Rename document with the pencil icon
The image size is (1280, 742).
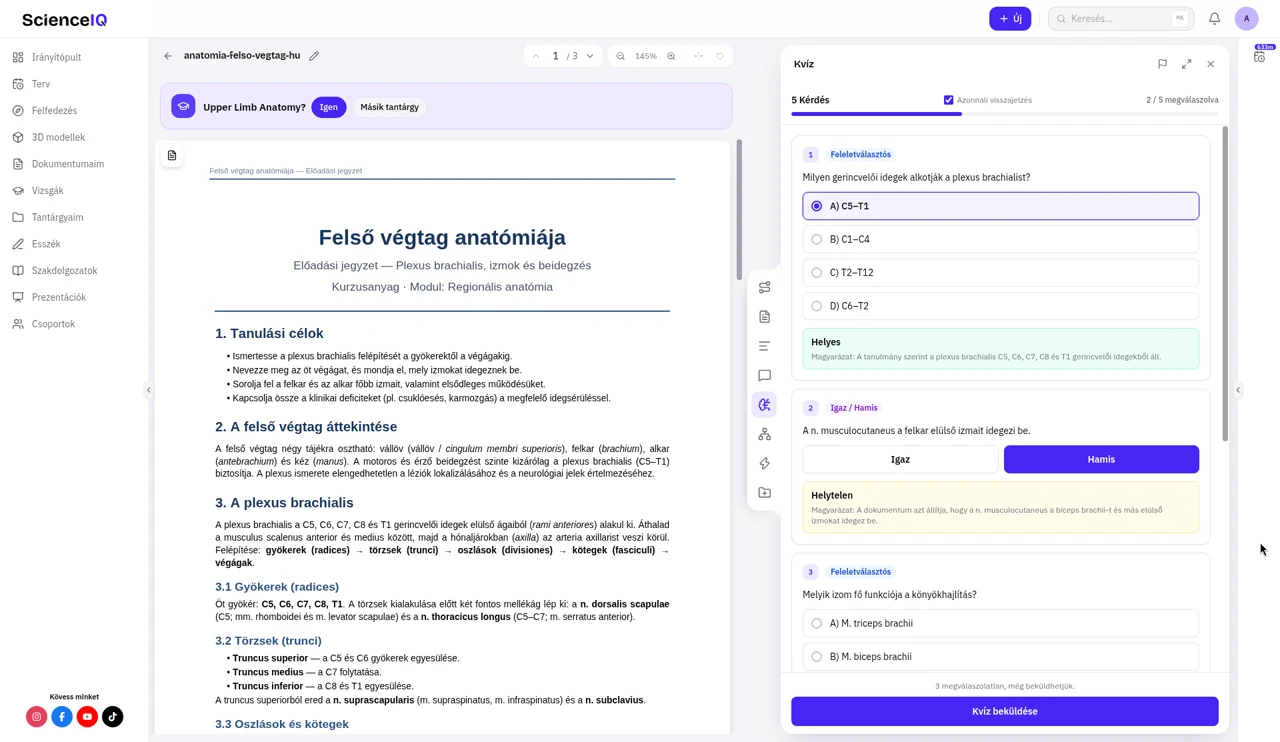click(314, 56)
